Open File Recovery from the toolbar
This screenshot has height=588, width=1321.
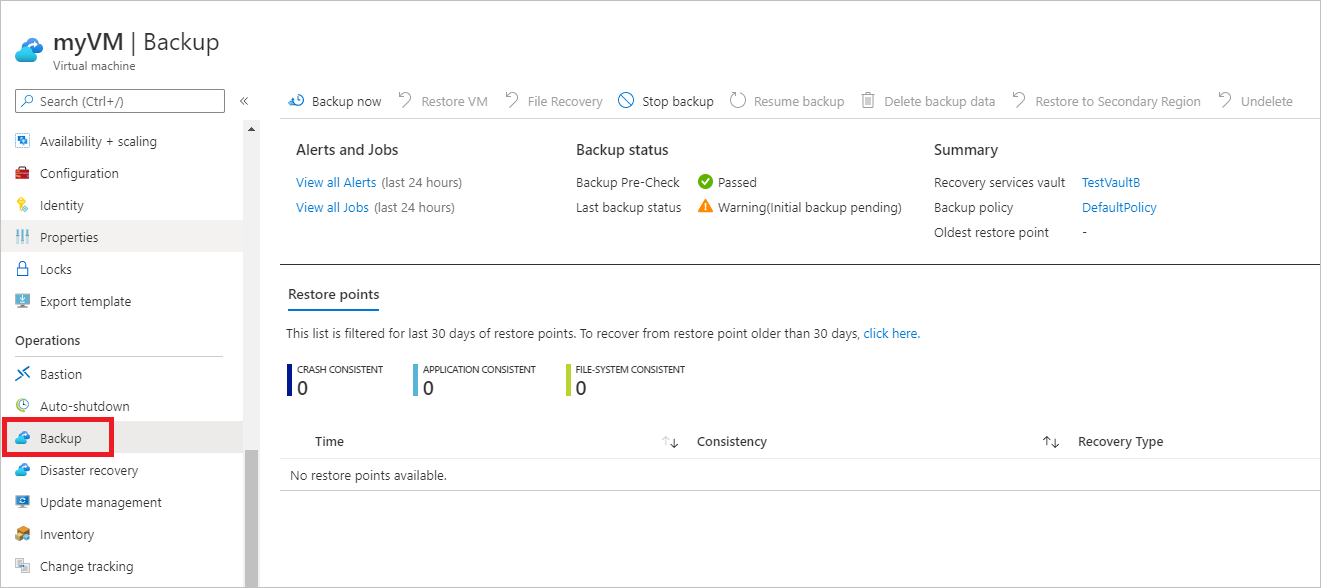coord(512,100)
